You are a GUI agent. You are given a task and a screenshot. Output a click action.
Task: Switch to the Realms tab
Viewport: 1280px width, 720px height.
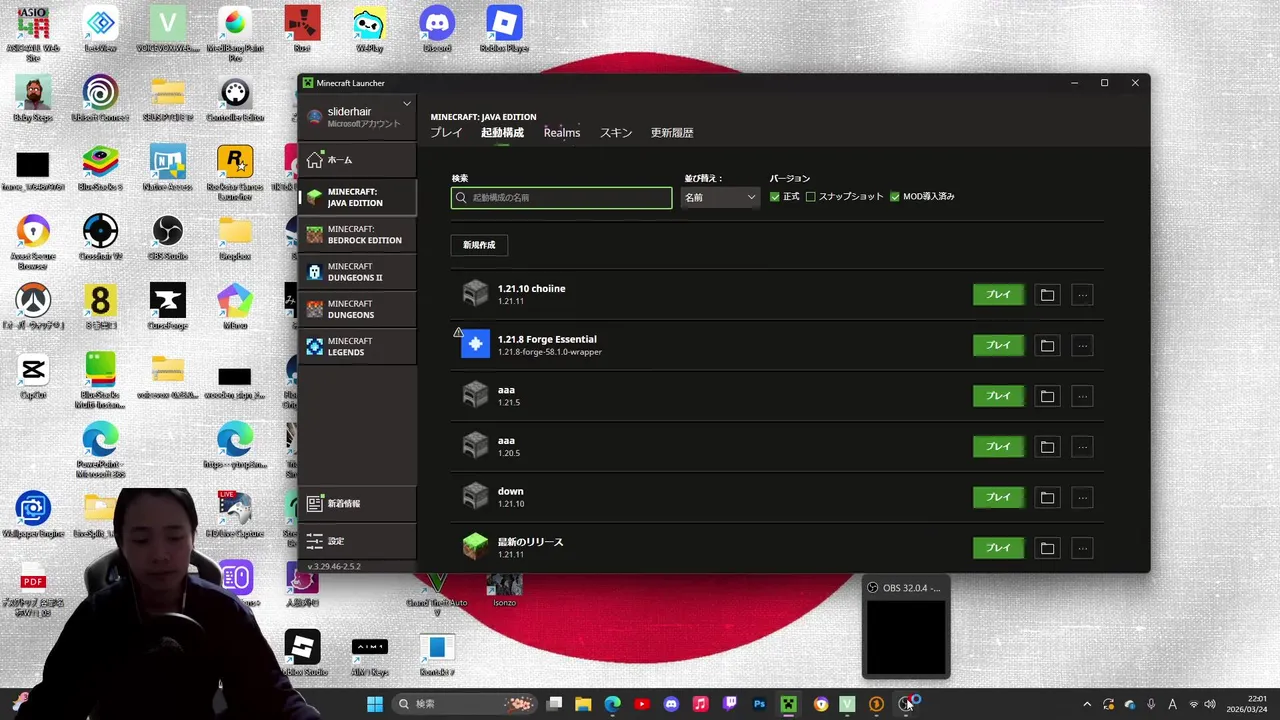click(562, 133)
